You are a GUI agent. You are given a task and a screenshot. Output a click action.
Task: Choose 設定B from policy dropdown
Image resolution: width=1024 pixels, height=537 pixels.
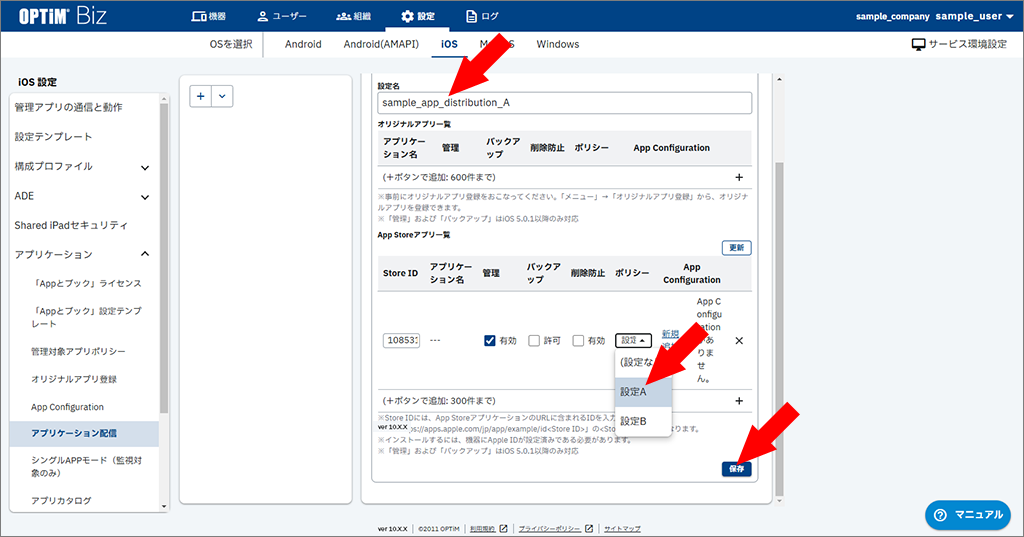(643, 421)
